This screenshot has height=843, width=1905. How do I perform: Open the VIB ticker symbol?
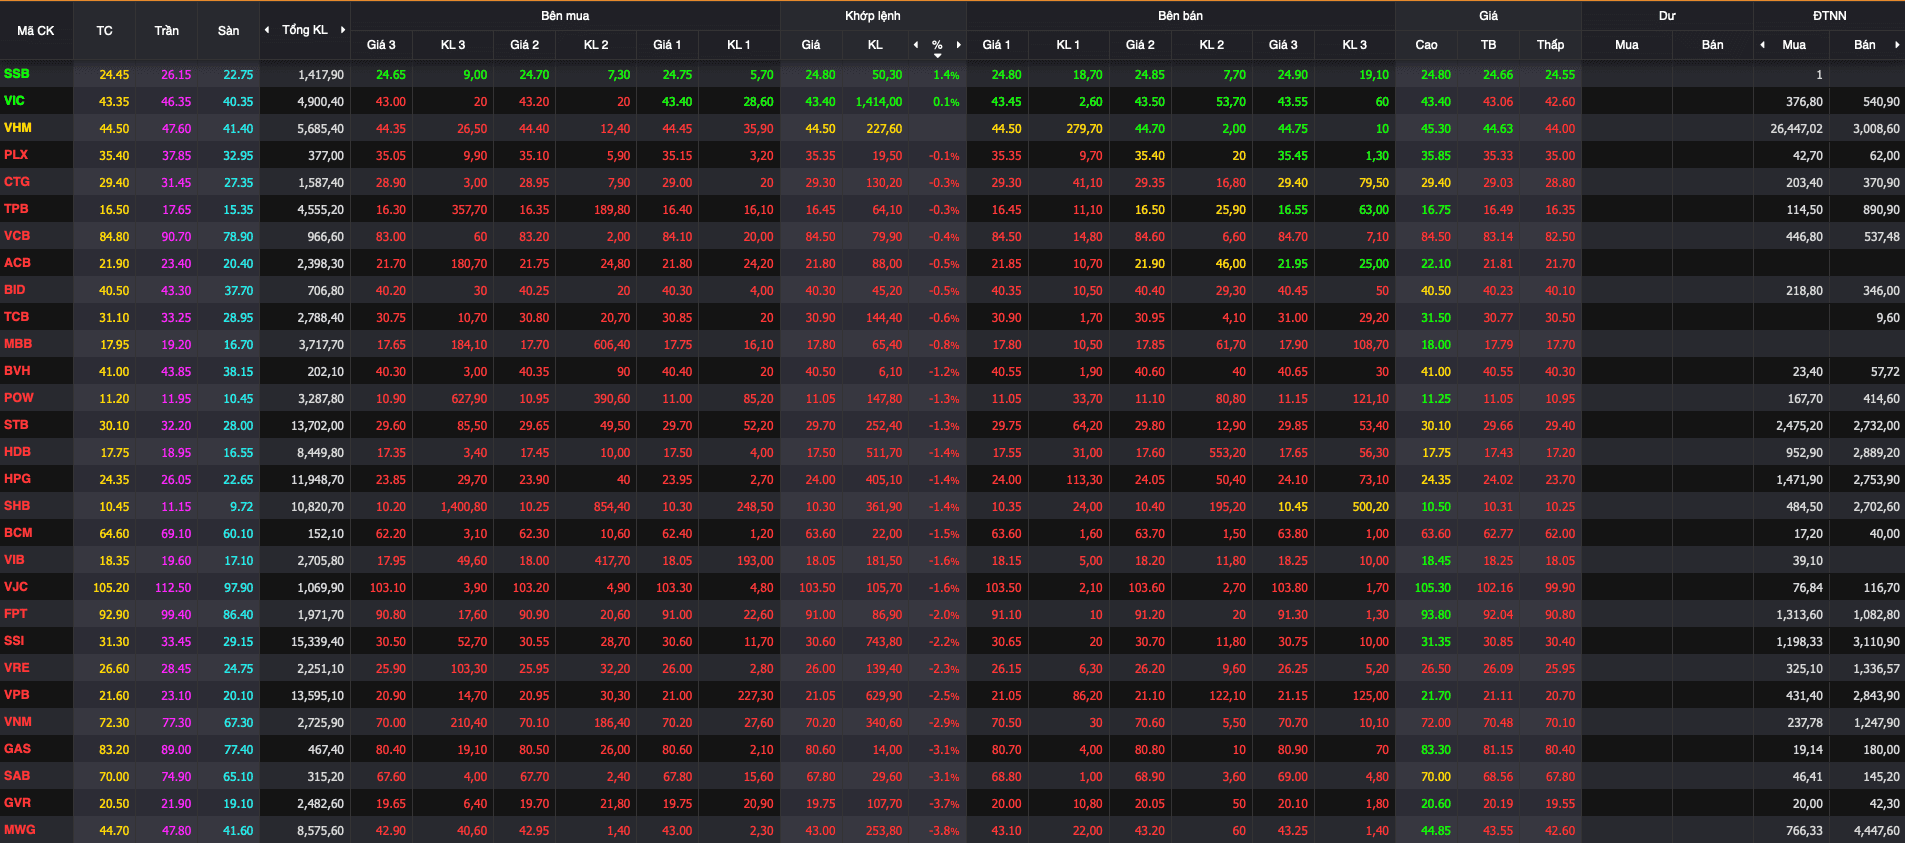click(14, 560)
